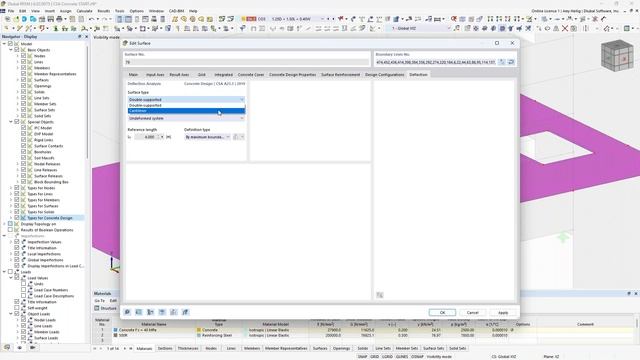The width and height of the screenshot is (640, 360).
Task: Toggle the Nodes checkbox in the navigator
Action: (x=24, y=56)
